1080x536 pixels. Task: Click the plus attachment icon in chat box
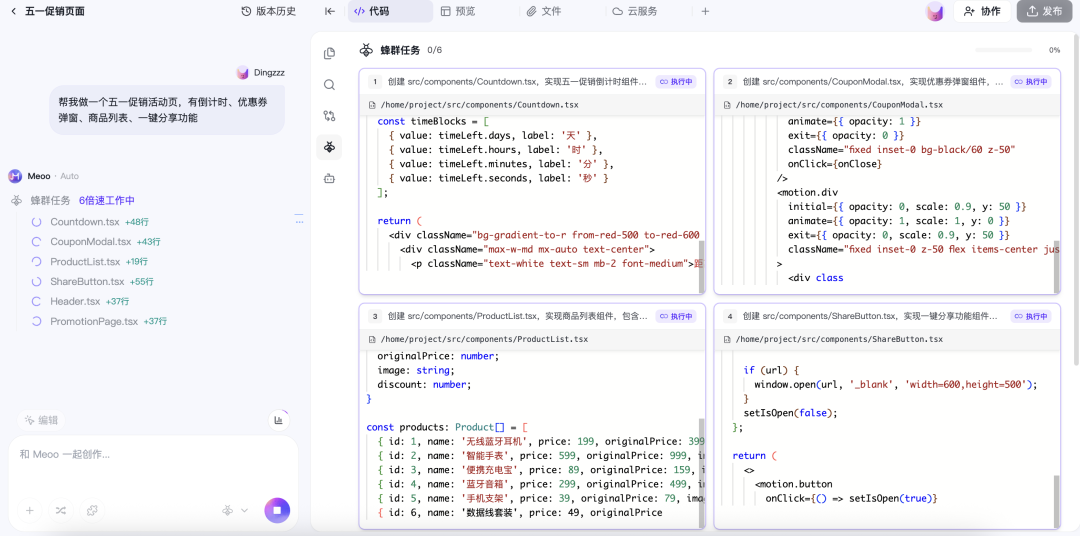pos(30,510)
